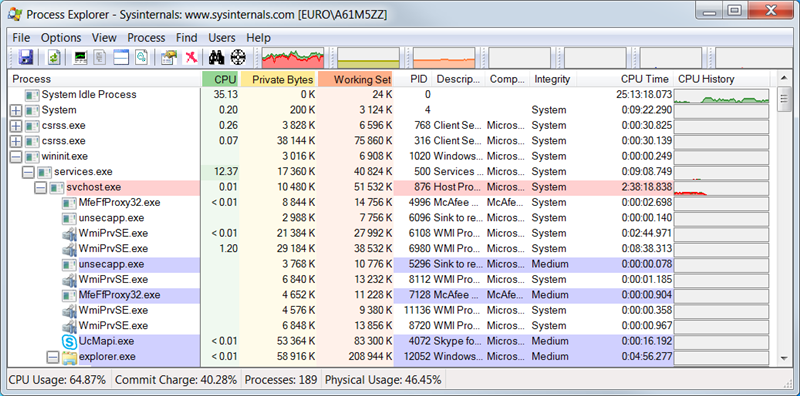The width and height of the screenshot is (800, 396).
Task: Click the vertical scrollbar thumb
Action: (784, 98)
